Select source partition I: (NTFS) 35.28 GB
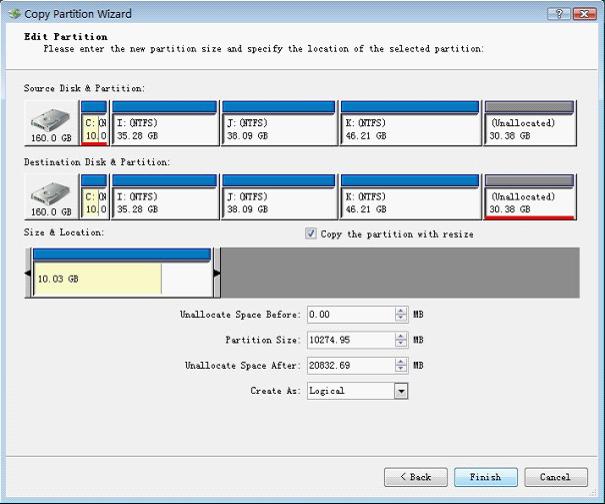 click(164, 123)
